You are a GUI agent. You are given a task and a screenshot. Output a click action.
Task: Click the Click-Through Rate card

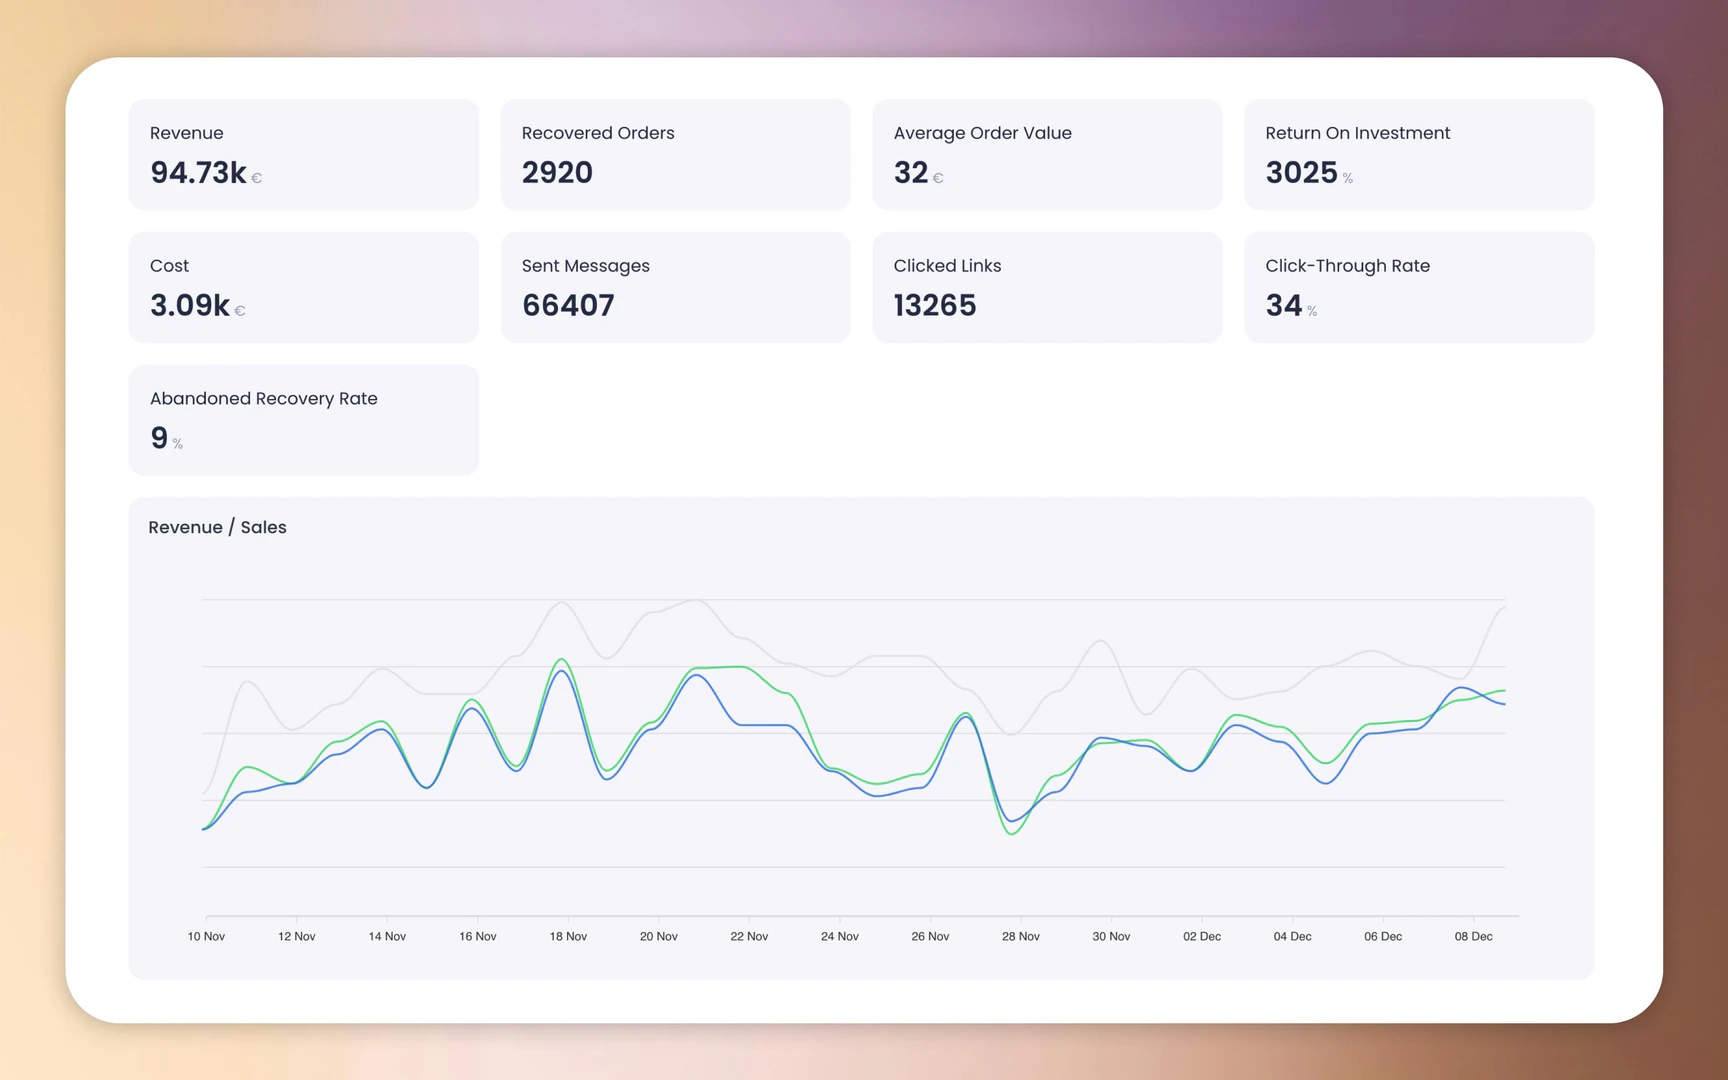click(x=1418, y=287)
